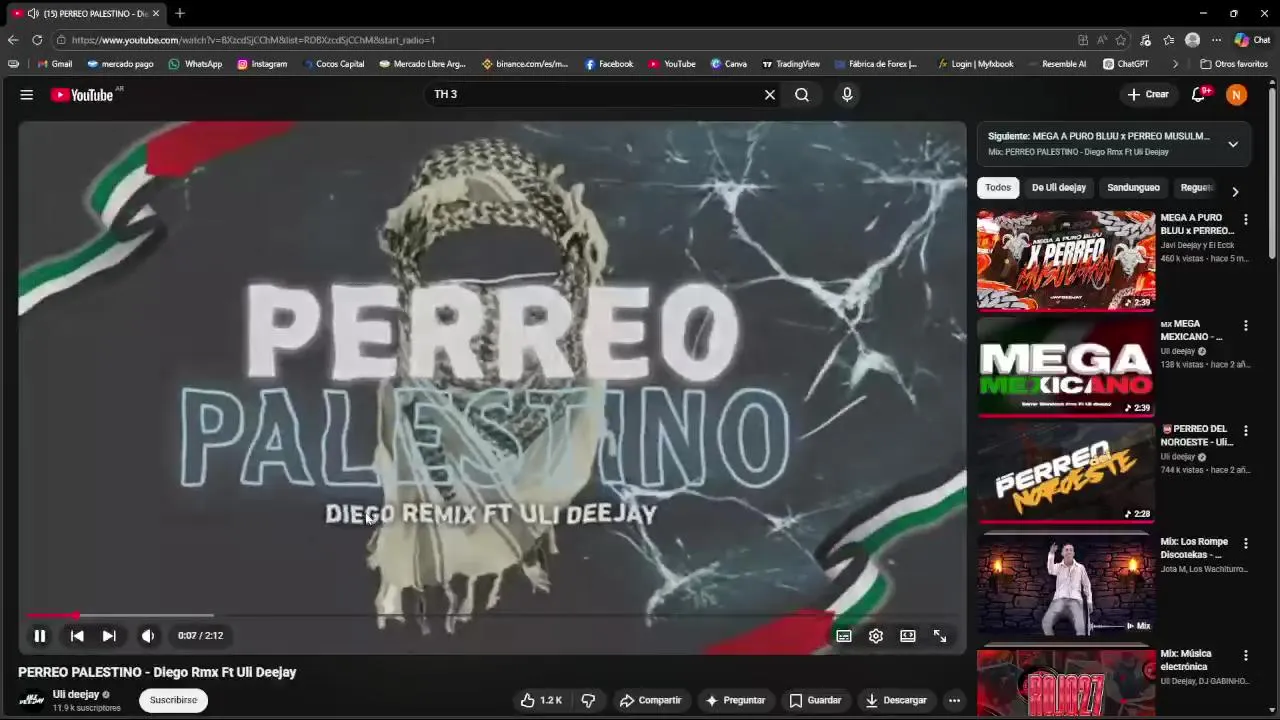
Task: Start voice search with the microphone
Action: (x=847, y=94)
